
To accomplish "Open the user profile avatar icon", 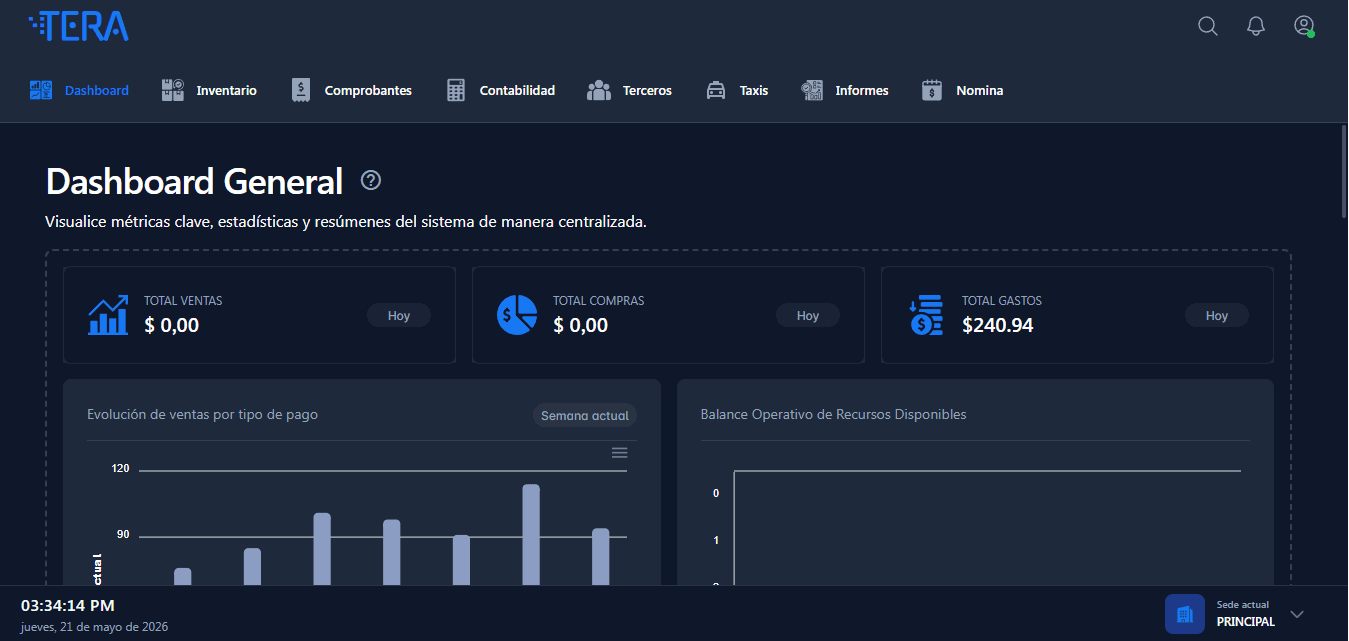I will pos(1304,26).
